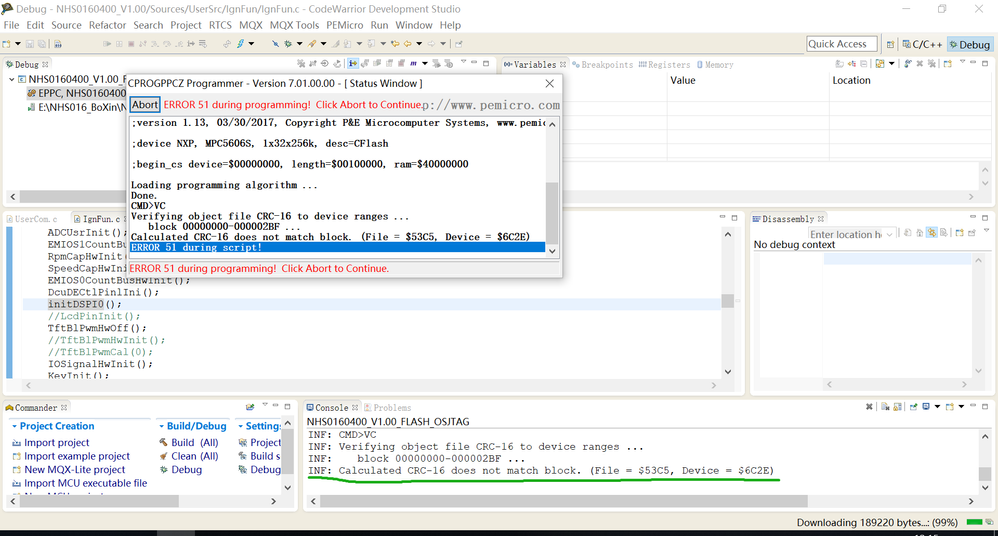The image size is (998, 536).
Task: Collapse the NHS0160400_V1.00 tree node
Action: pyautogui.click(x=11, y=79)
